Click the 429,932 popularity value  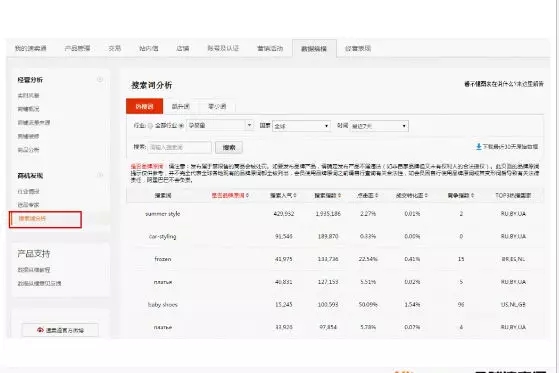284,214
